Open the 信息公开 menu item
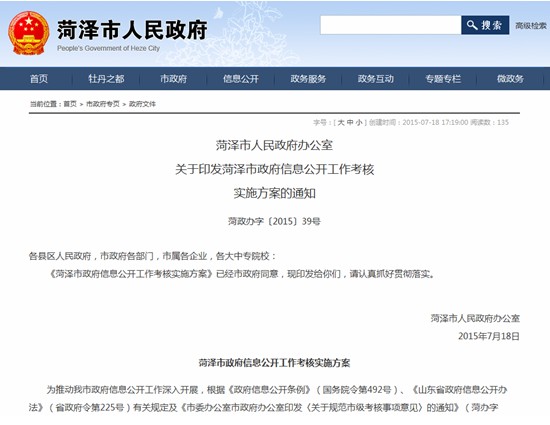 point(241,79)
